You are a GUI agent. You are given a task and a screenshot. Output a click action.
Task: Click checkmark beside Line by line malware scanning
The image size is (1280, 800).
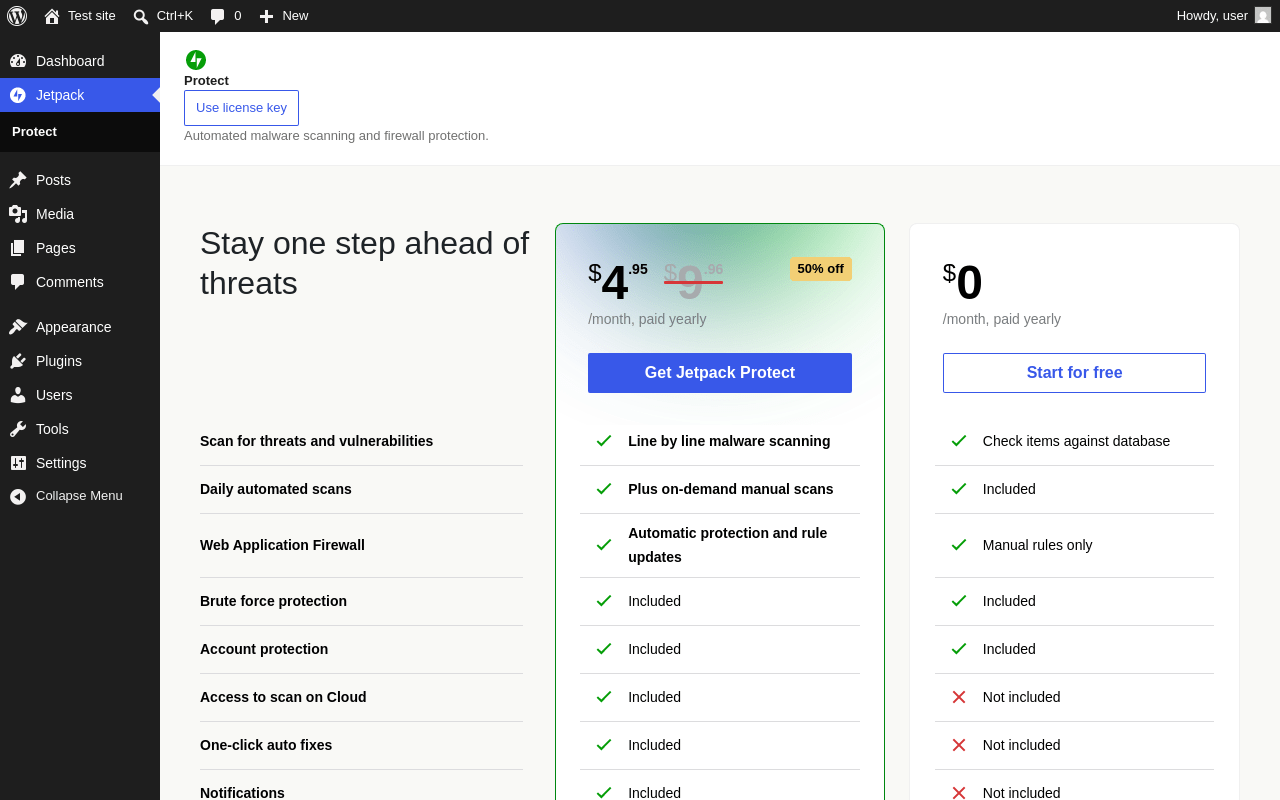pos(604,441)
